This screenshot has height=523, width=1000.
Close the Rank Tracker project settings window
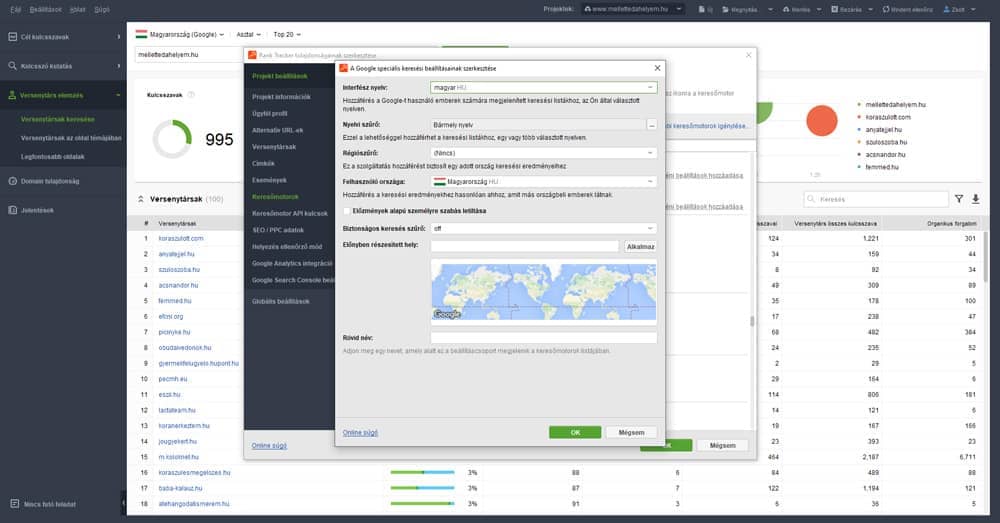click(749, 55)
